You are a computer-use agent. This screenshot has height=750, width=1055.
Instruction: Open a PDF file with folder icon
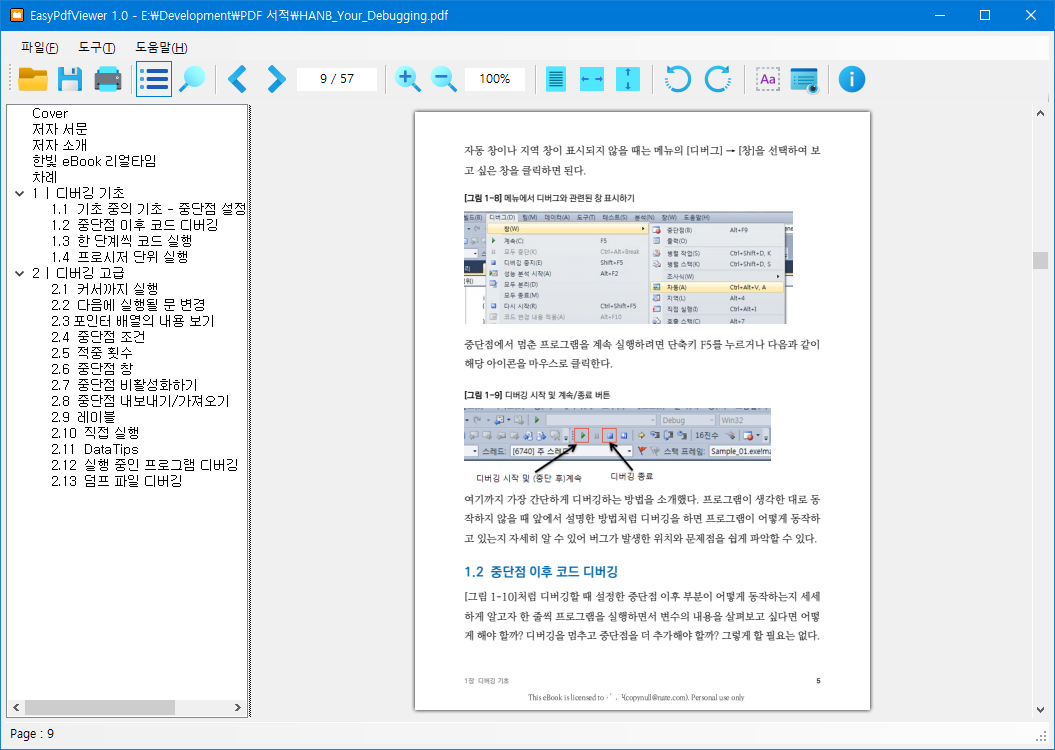click(32, 79)
